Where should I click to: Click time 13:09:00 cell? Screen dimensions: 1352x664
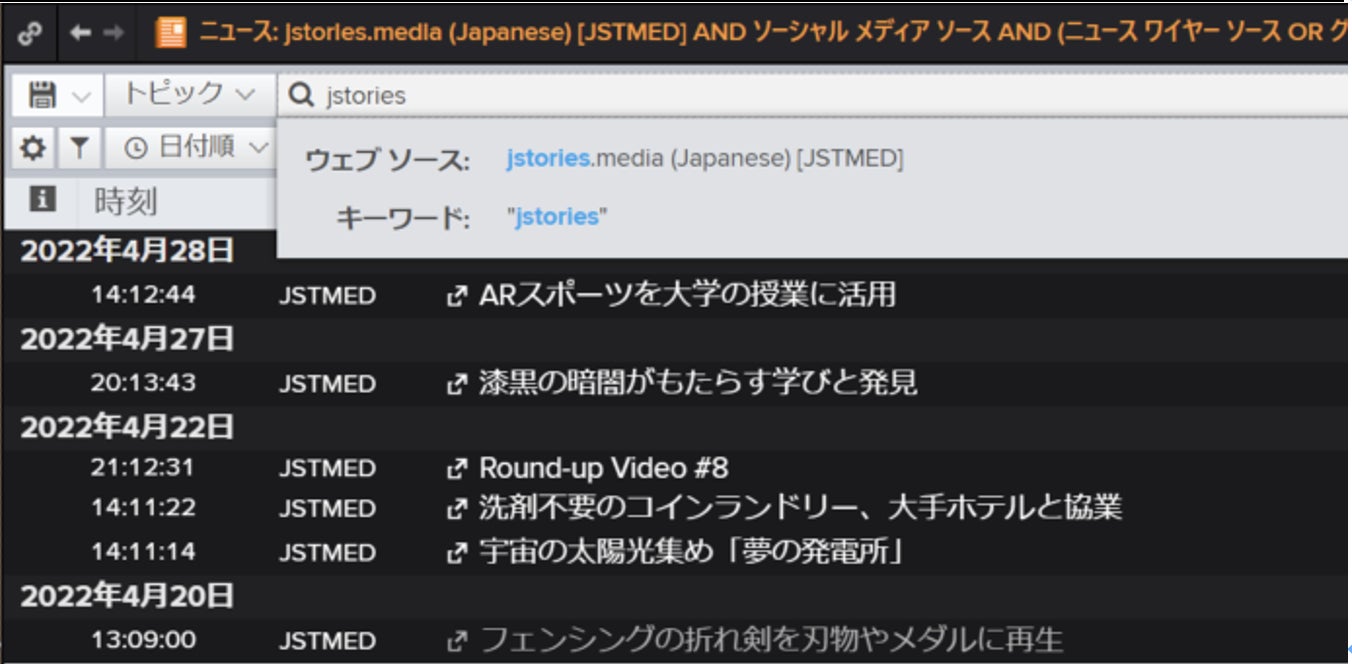click(x=143, y=639)
